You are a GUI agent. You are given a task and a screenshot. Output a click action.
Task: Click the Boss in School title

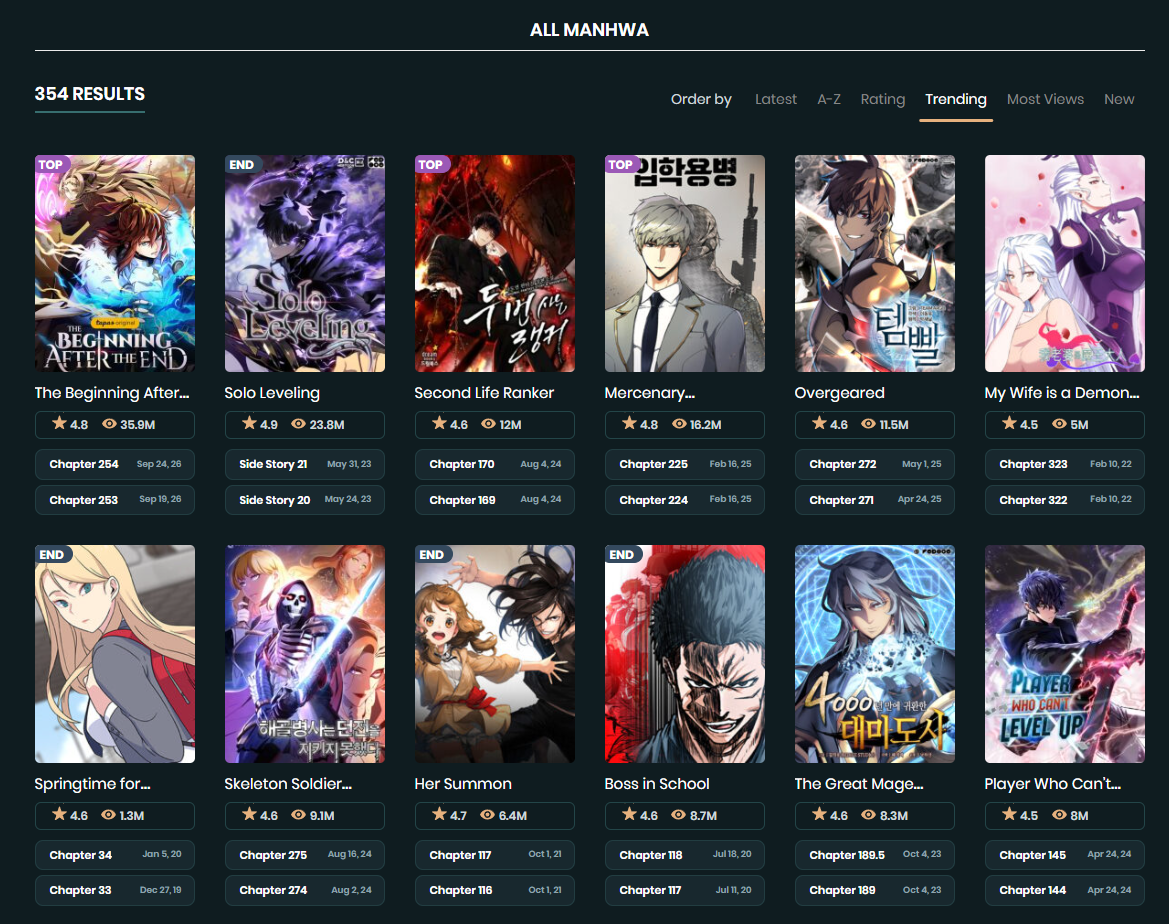click(657, 784)
